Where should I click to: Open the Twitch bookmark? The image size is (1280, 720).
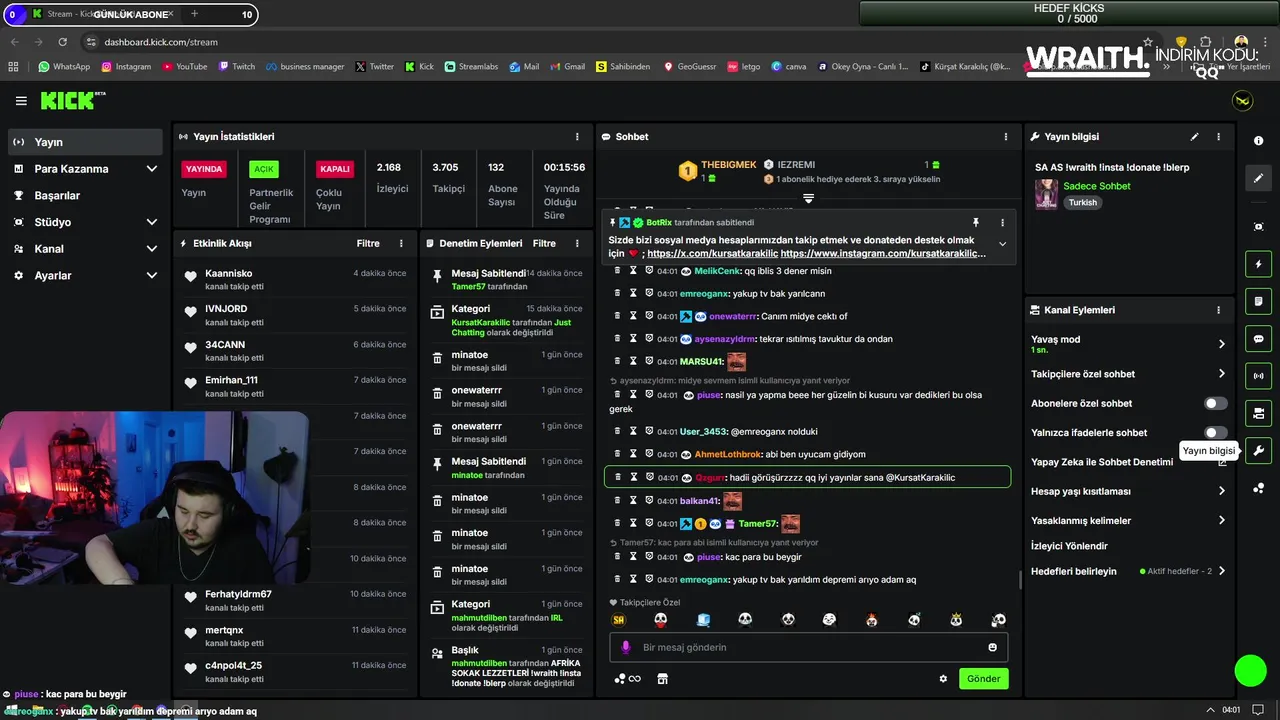click(236, 67)
